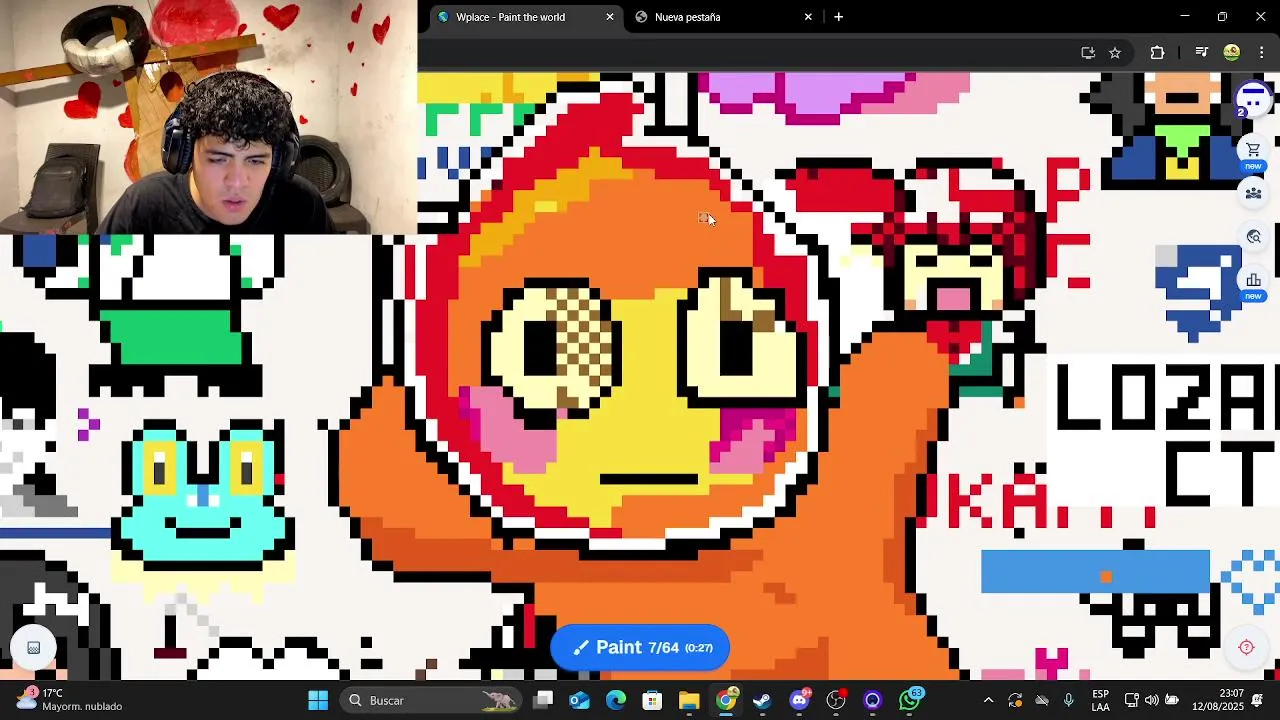Click install app icon in address bar
Screen dimensions: 1280x720
pos(1088,53)
